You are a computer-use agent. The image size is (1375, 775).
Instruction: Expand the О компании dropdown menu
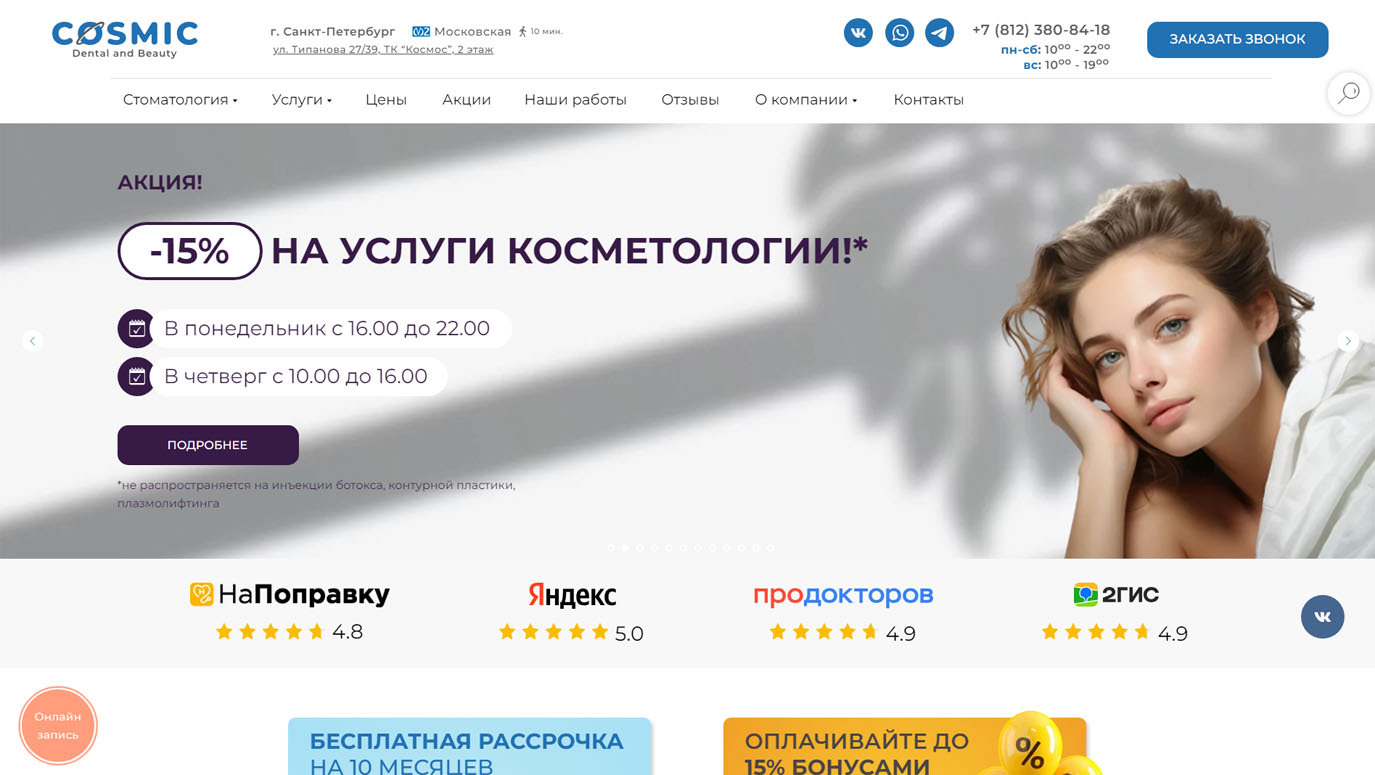point(806,100)
